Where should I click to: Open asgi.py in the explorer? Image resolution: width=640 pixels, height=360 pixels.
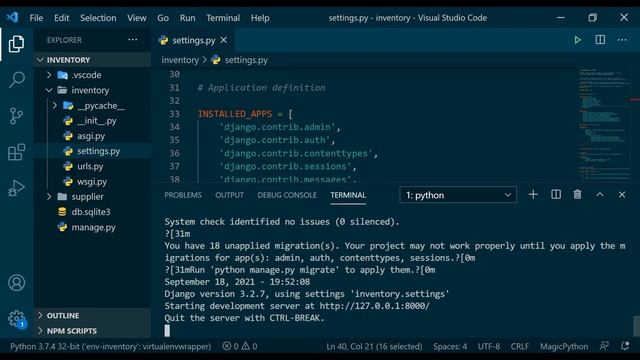(91, 136)
